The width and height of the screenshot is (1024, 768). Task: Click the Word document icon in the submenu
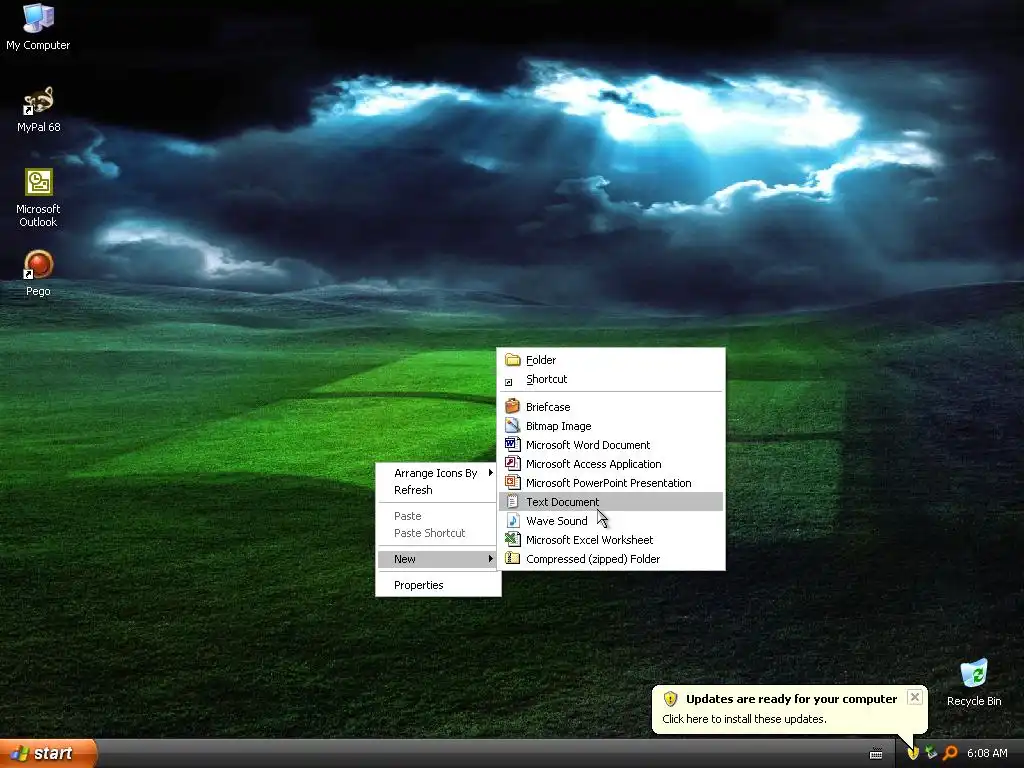513,445
